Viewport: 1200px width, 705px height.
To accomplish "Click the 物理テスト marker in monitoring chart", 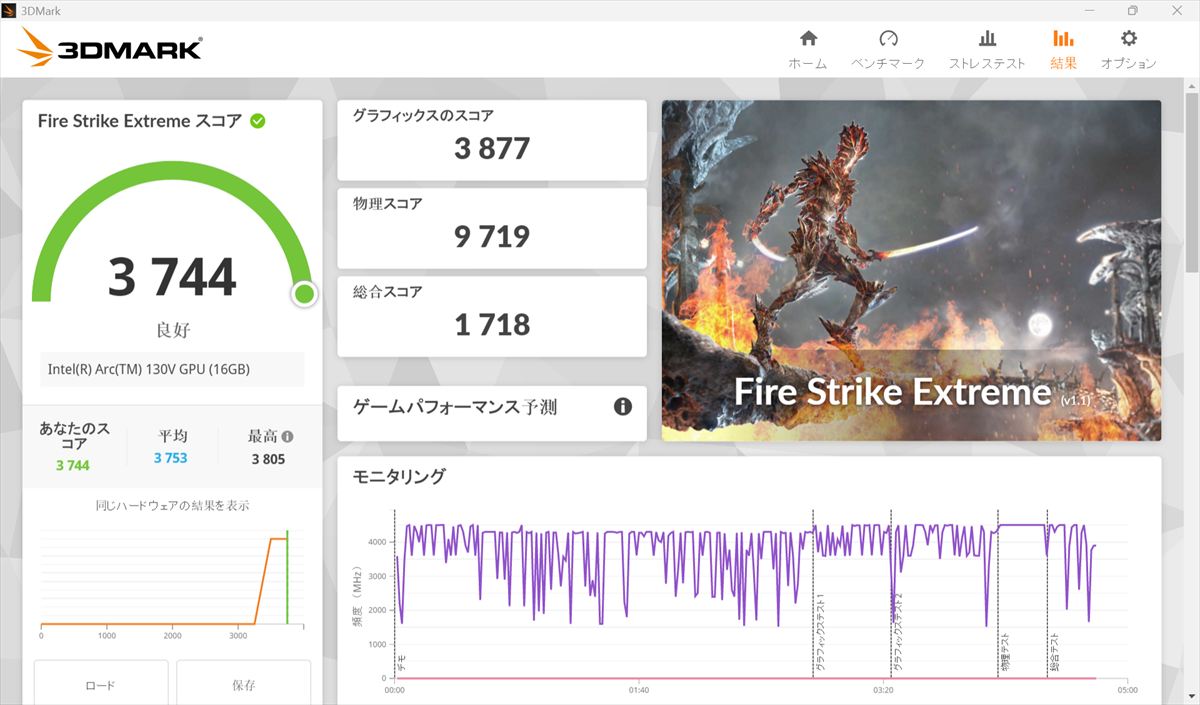I will tap(1004, 651).
